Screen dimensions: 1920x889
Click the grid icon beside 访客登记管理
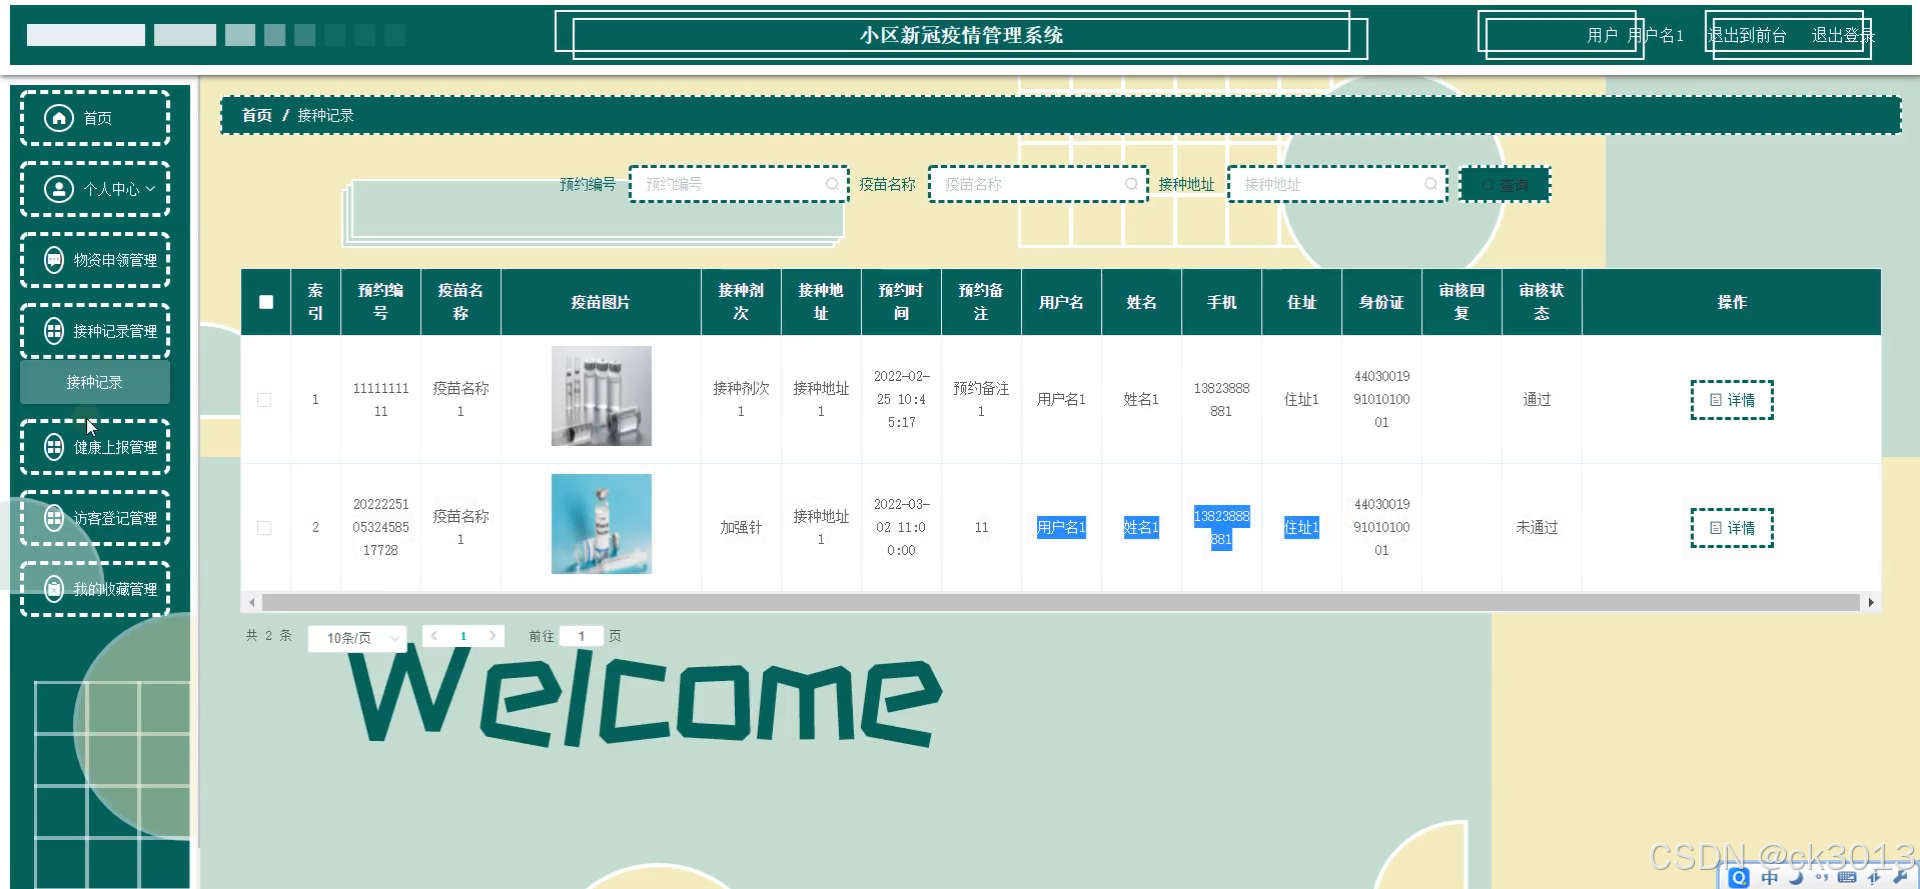54,518
